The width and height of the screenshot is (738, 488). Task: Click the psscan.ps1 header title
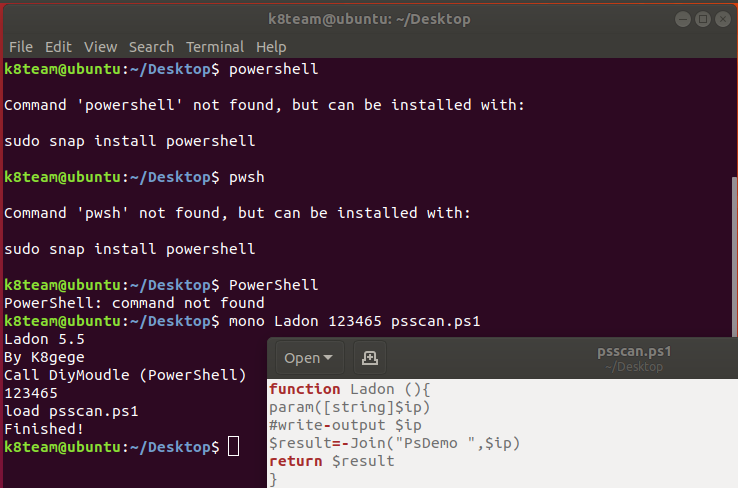633,351
